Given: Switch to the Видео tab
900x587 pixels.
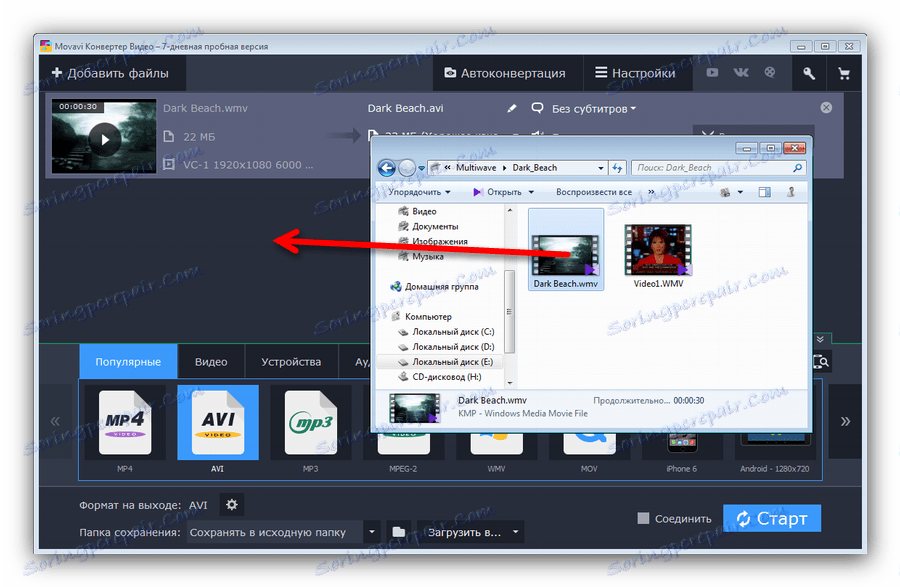Looking at the screenshot, I should pyautogui.click(x=211, y=362).
